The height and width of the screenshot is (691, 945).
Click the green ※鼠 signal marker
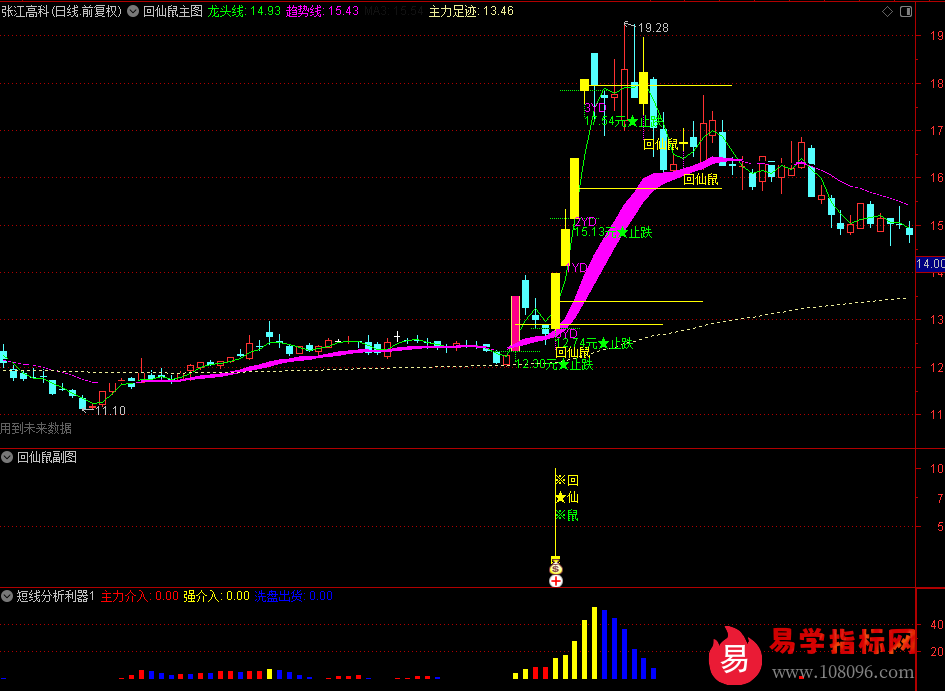pos(566,515)
